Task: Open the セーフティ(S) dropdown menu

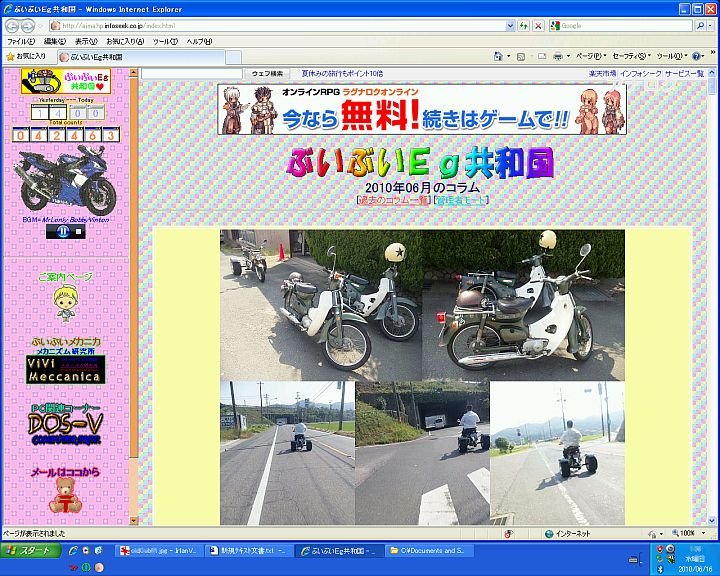Action: click(631, 56)
